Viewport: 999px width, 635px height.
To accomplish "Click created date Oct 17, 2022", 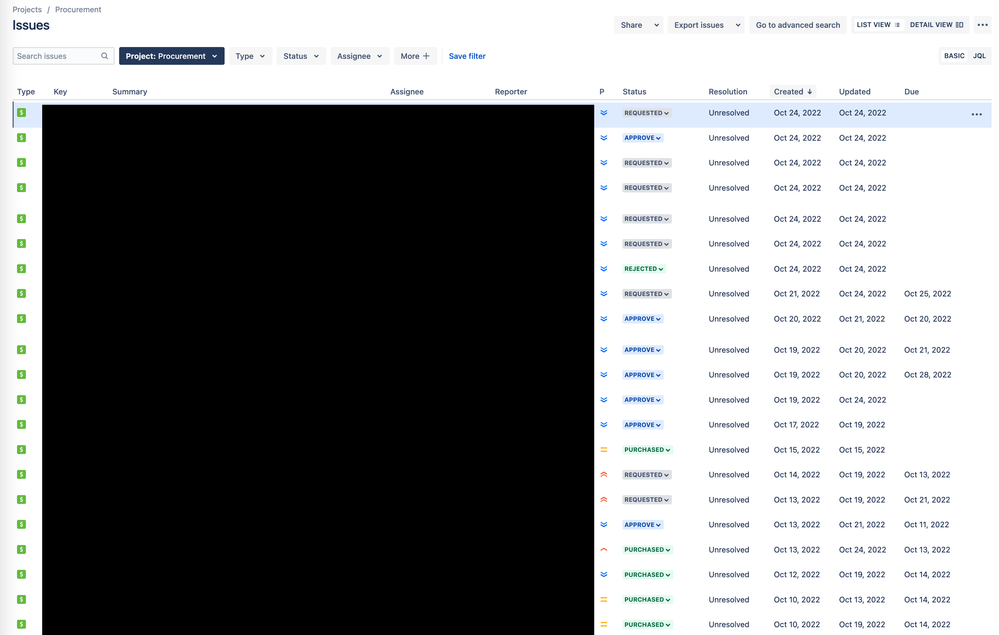I will pyautogui.click(x=796, y=425).
